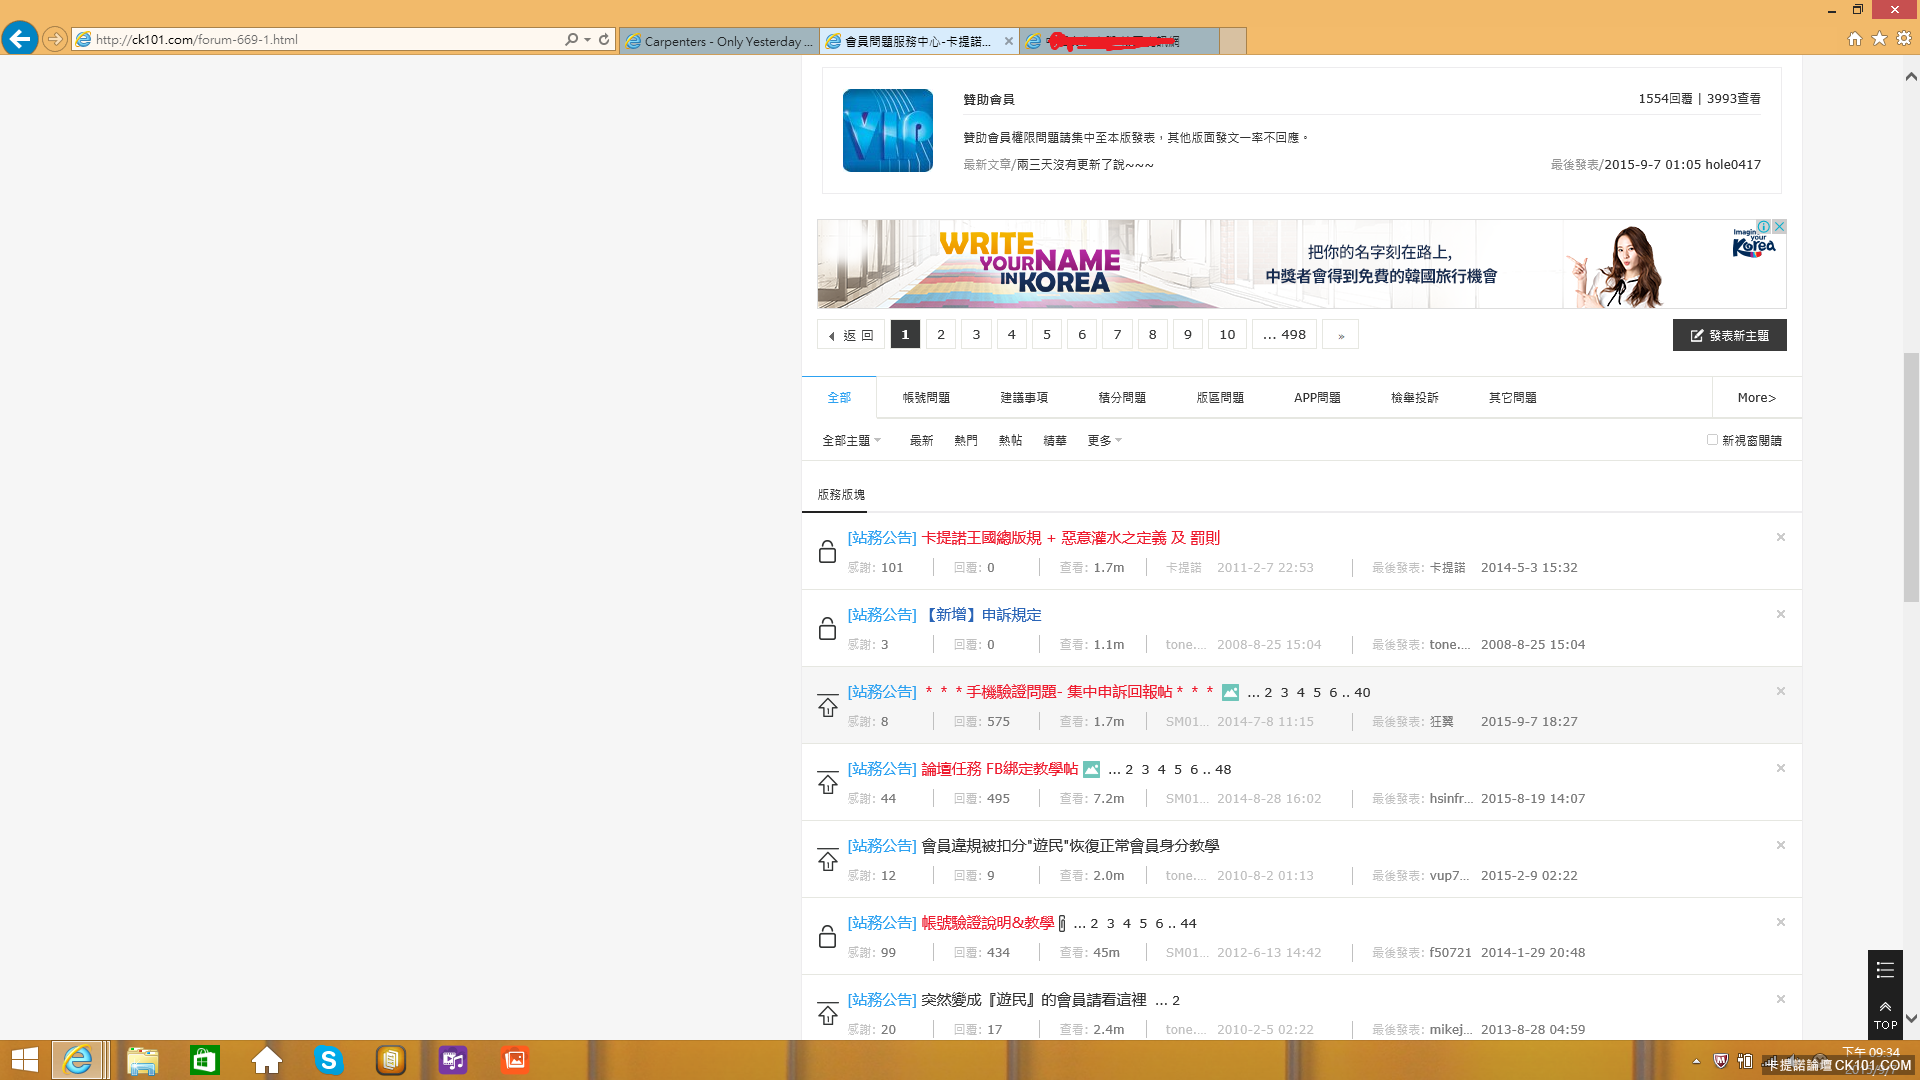Click the TOP back-to-top button

tap(1885, 1014)
